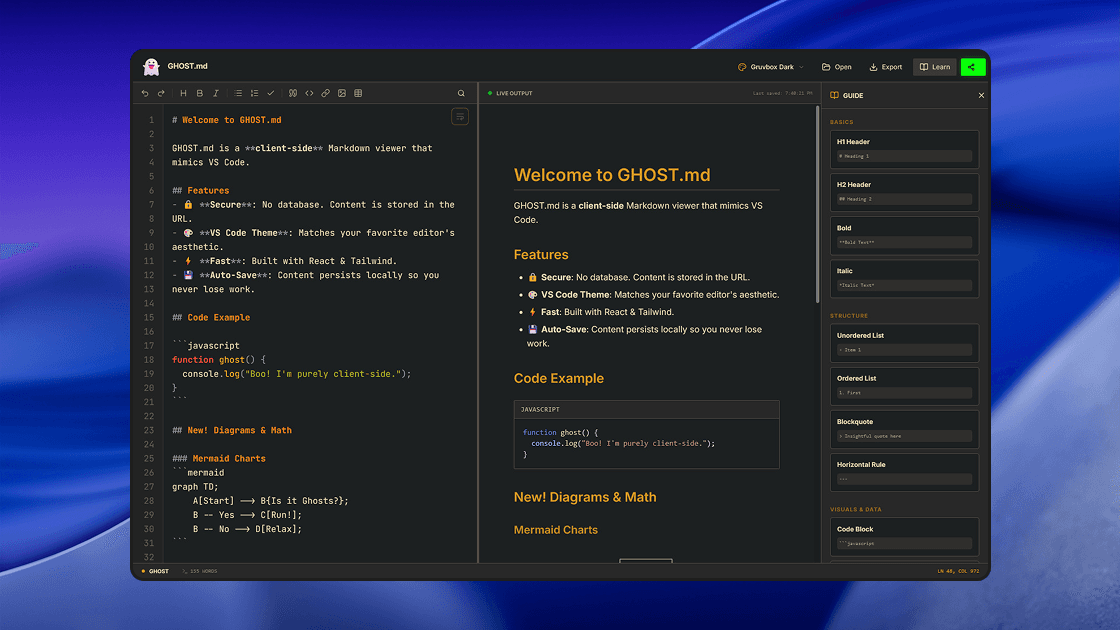
Task: Click the JAVASCRIPT code block label
Action: (x=540, y=410)
